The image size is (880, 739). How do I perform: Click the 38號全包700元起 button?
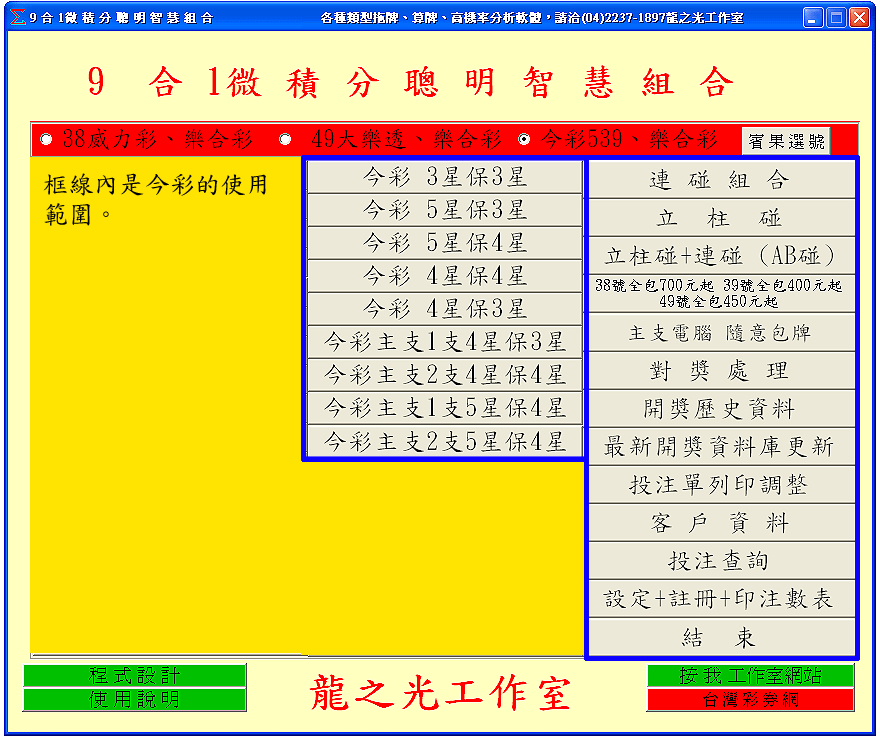click(721, 294)
